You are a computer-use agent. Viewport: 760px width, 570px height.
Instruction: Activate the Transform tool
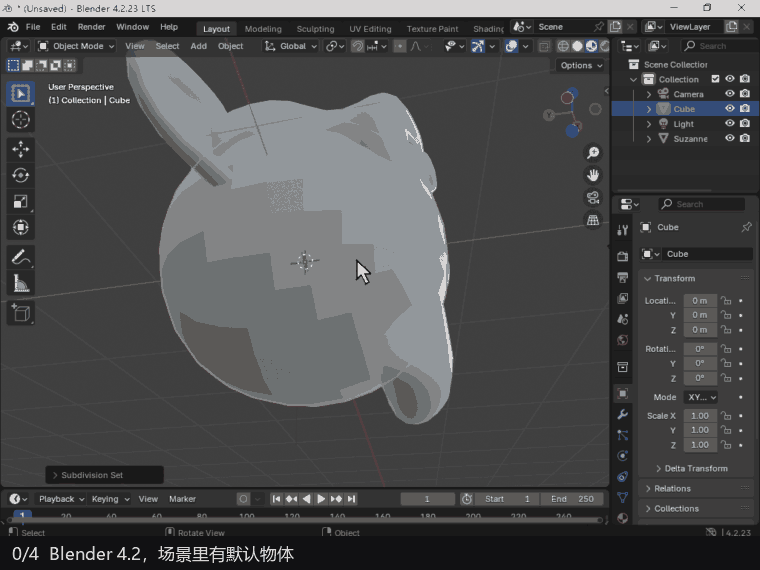[20, 227]
